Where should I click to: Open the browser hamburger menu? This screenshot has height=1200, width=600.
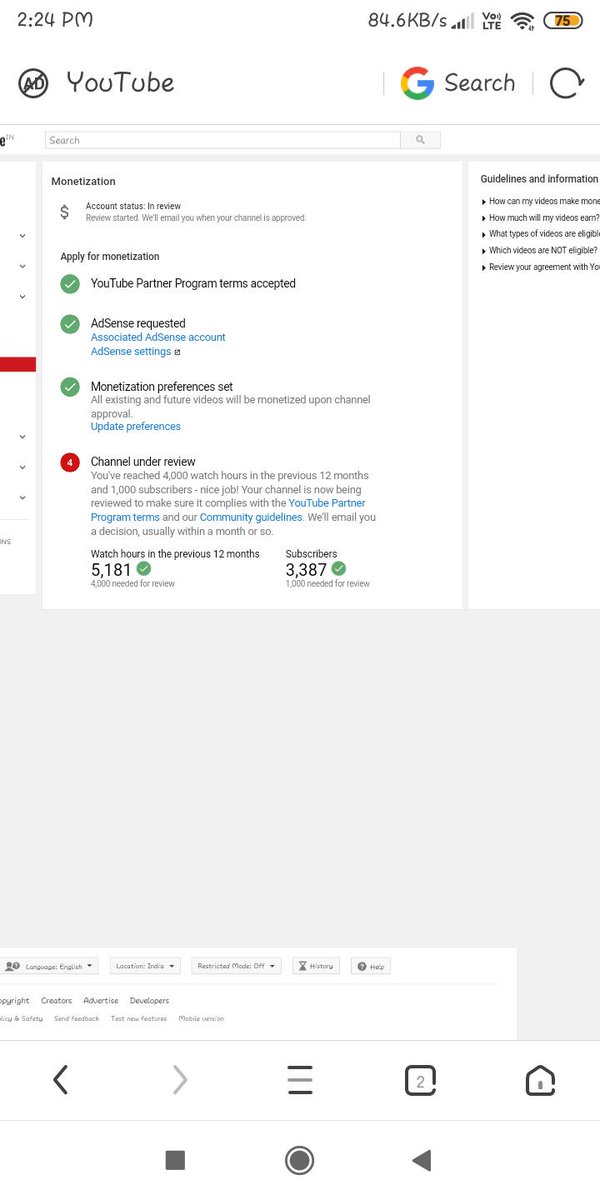[x=300, y=1080]
